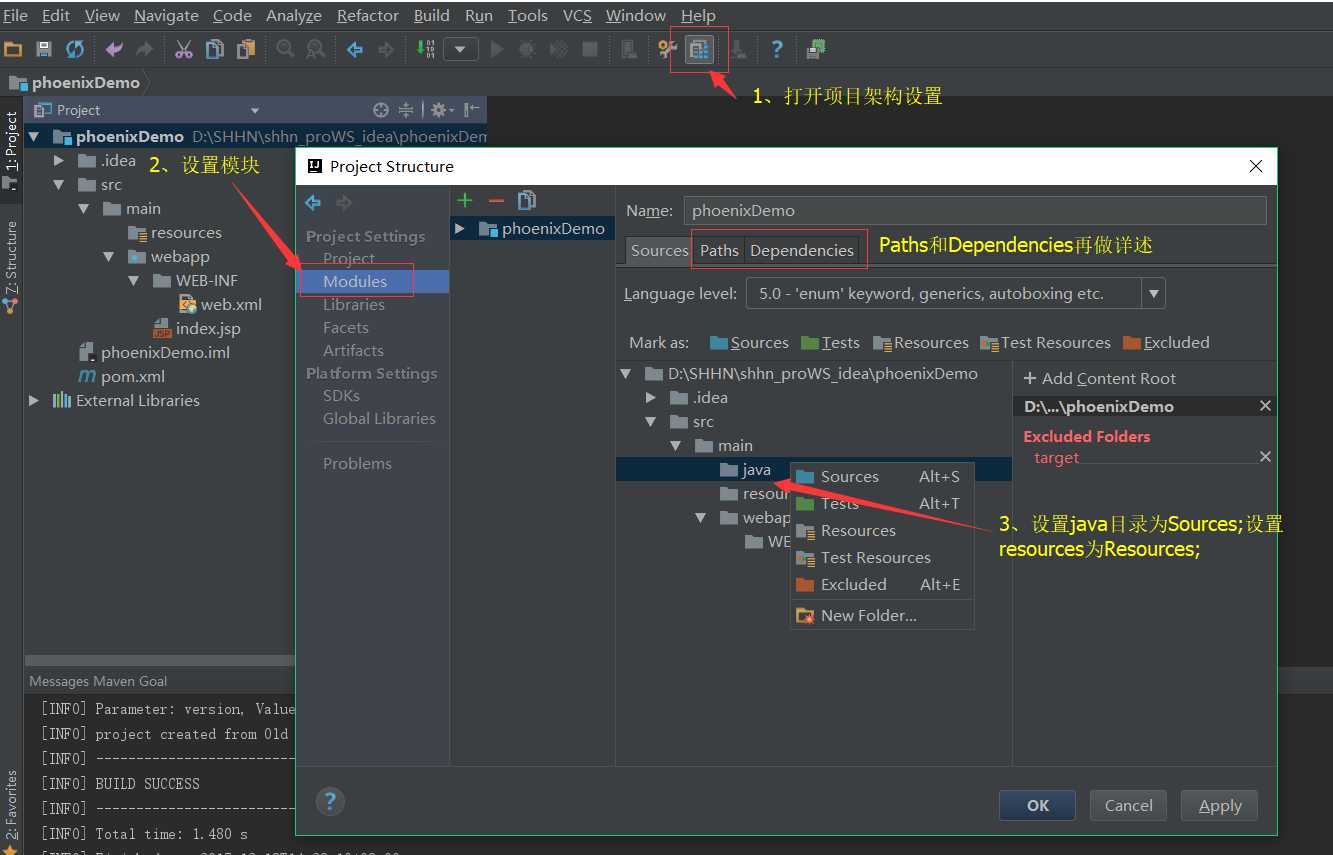Viewport: 1333px width, 855px height.
Task: Open the Project panel gear settings
Action: (441, 110)
